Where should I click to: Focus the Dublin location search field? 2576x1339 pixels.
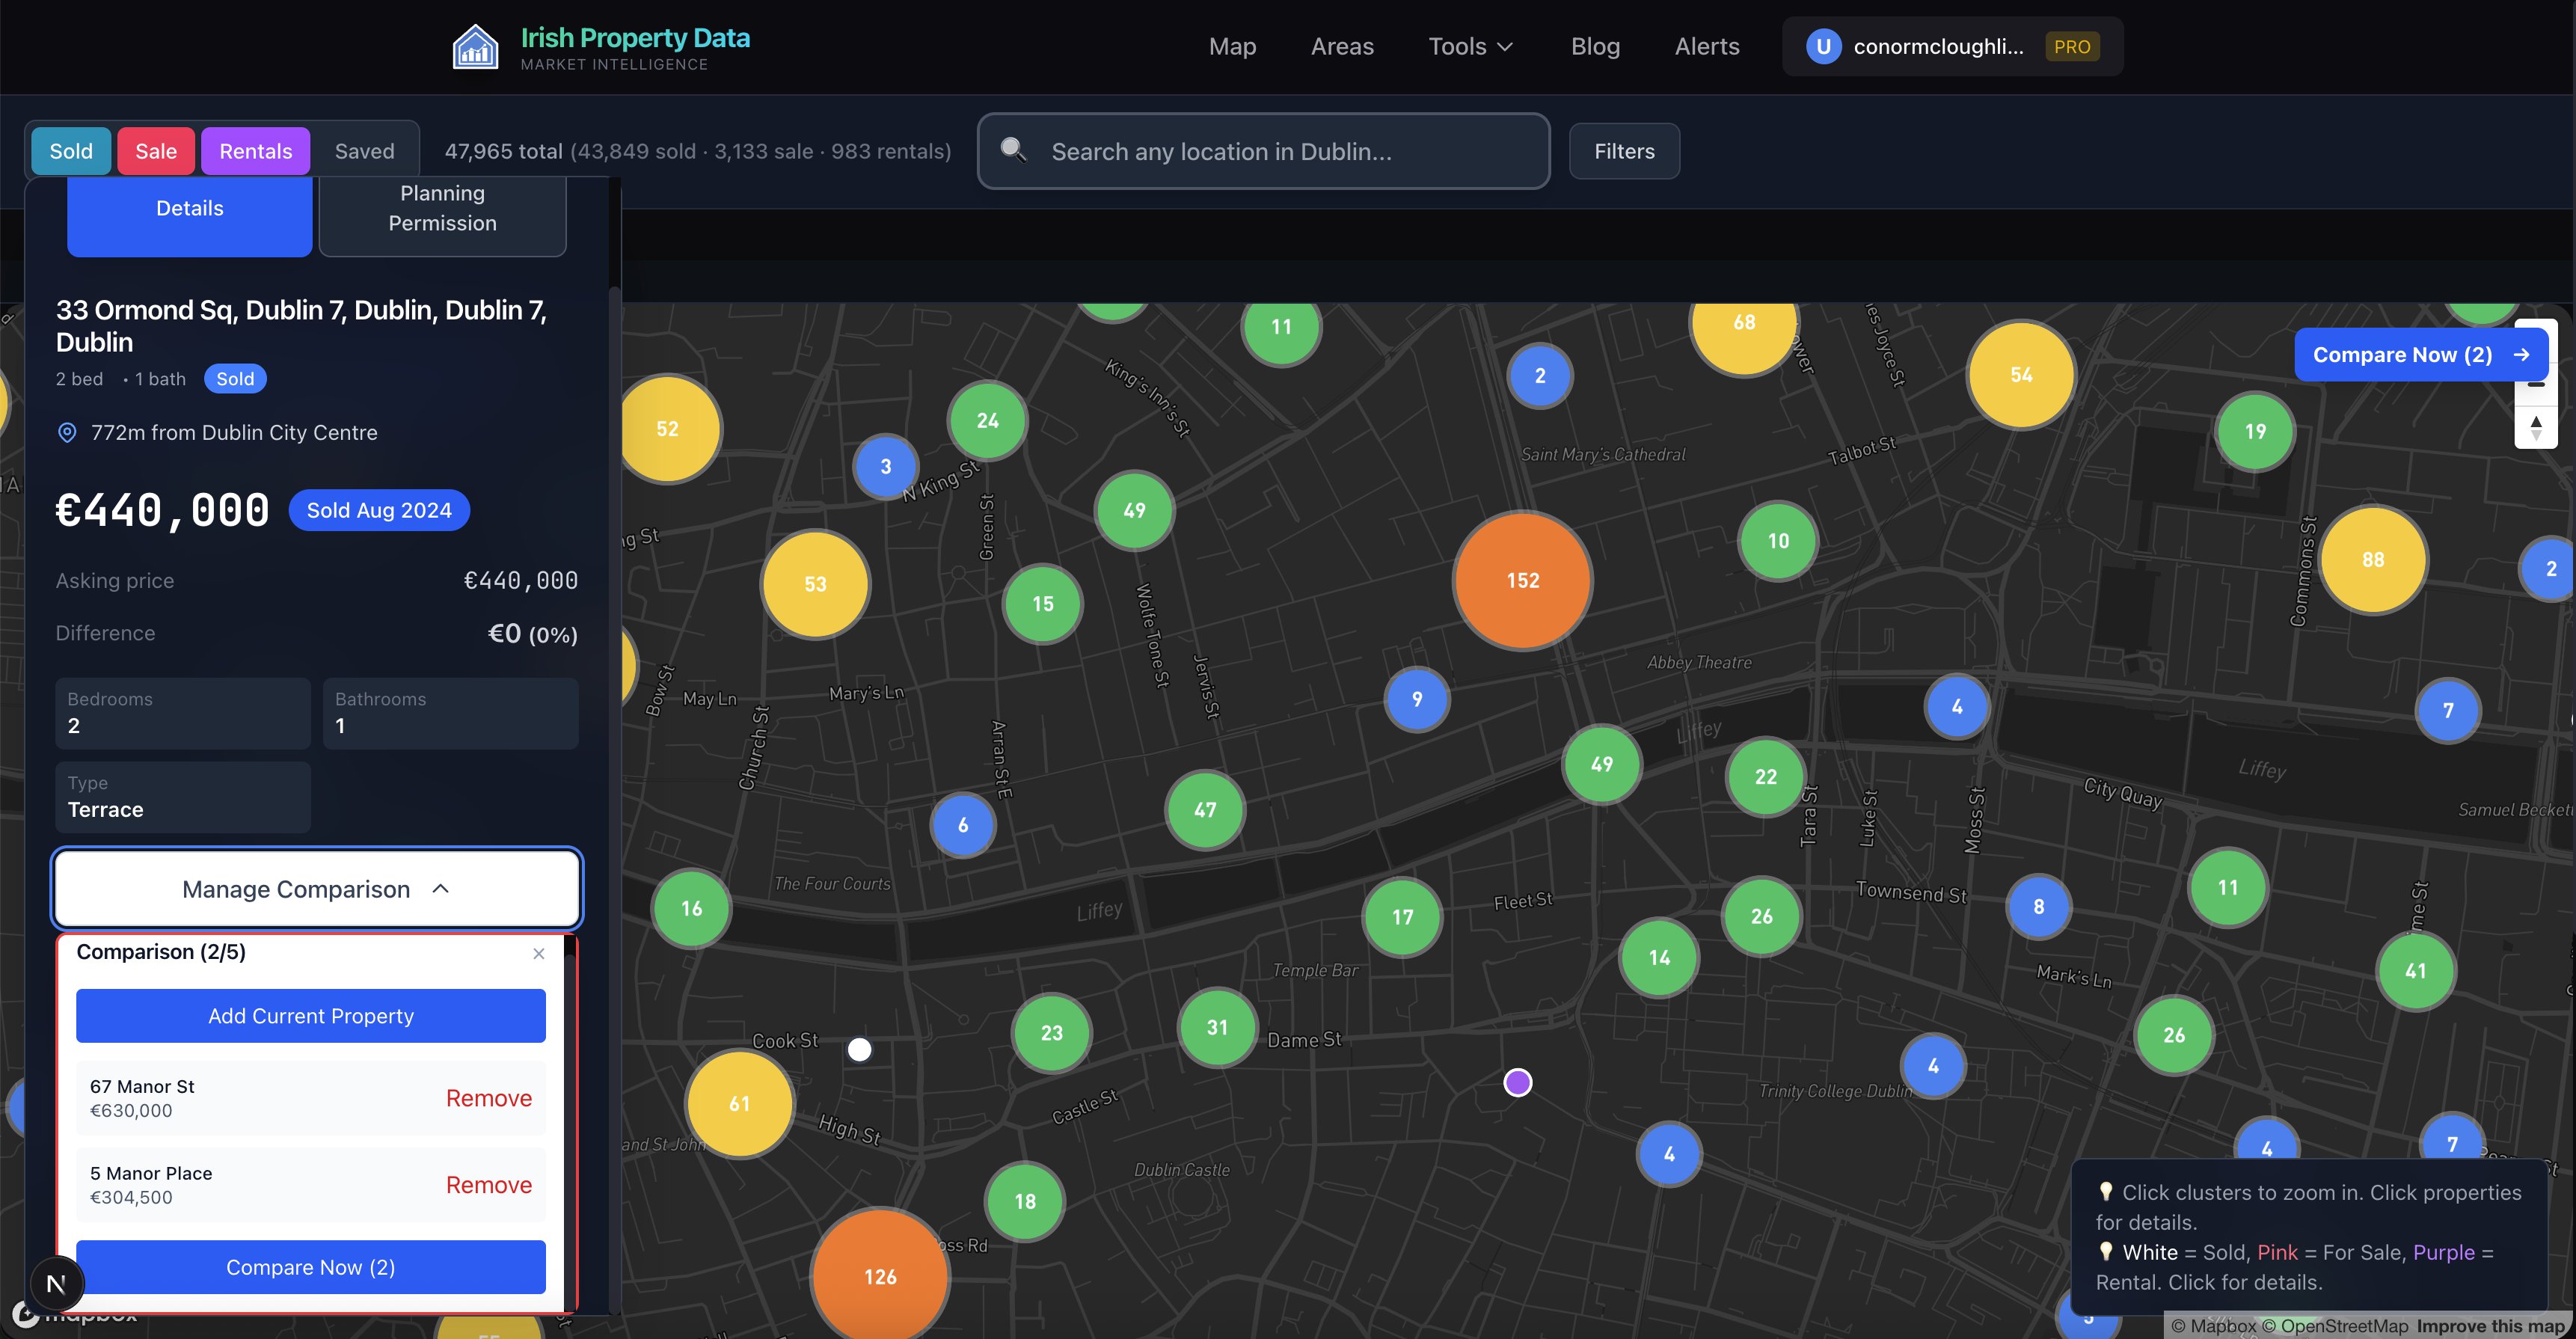pyautogui.click(x=1280, y=151)
